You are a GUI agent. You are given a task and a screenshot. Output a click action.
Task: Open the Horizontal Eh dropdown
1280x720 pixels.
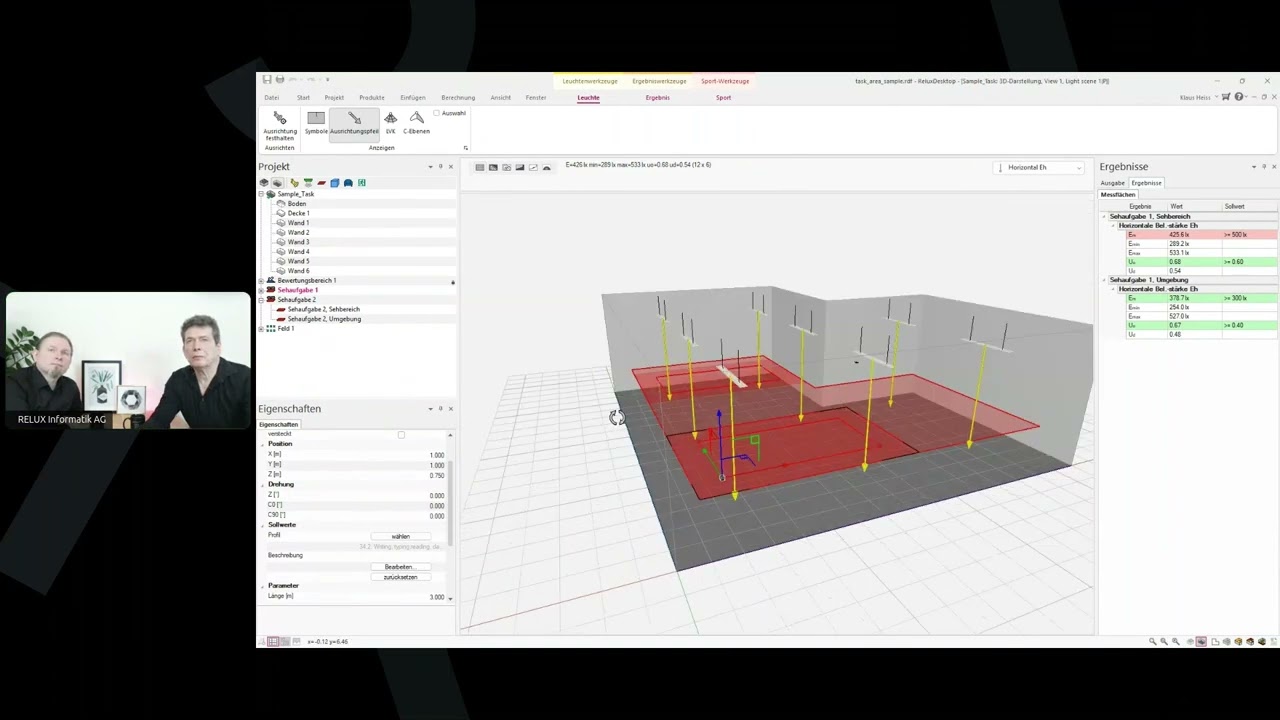(1040, 167)
